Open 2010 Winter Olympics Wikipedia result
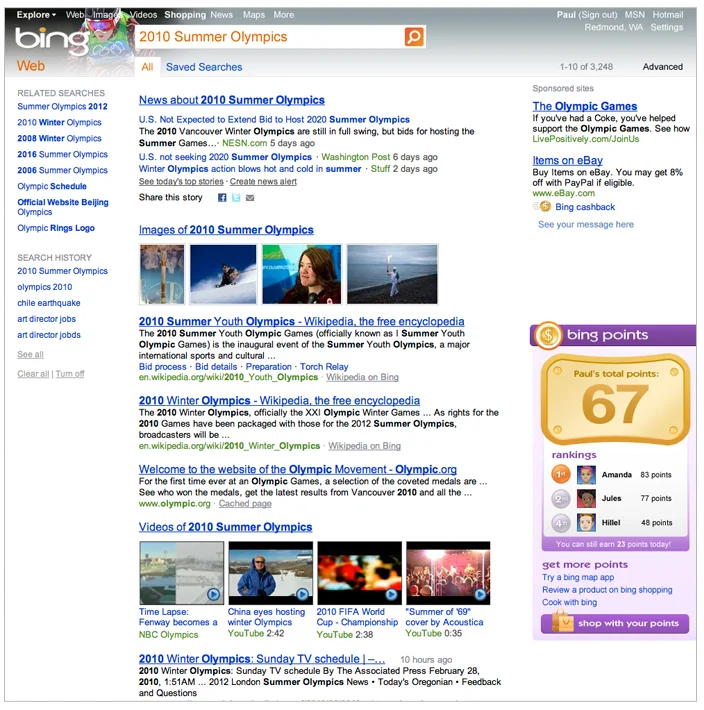The image size is (704, 710). click(x=279, y=401)
